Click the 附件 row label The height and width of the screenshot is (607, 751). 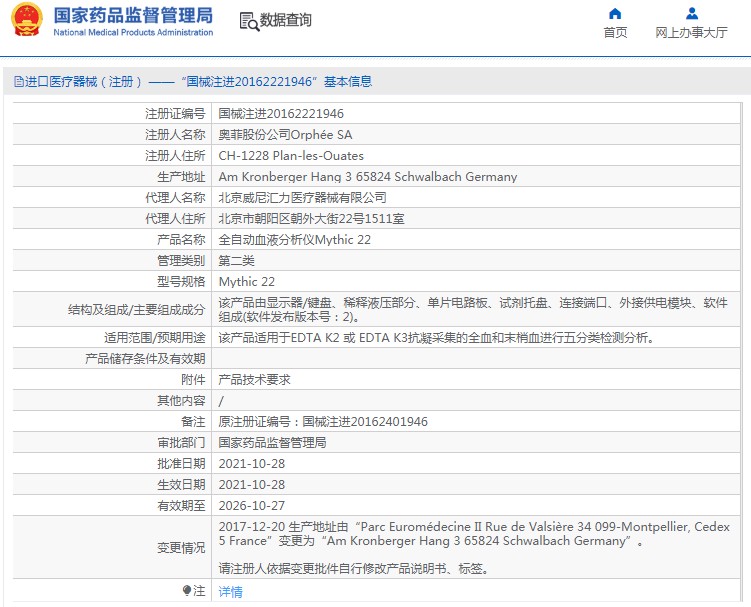[193, 380]
